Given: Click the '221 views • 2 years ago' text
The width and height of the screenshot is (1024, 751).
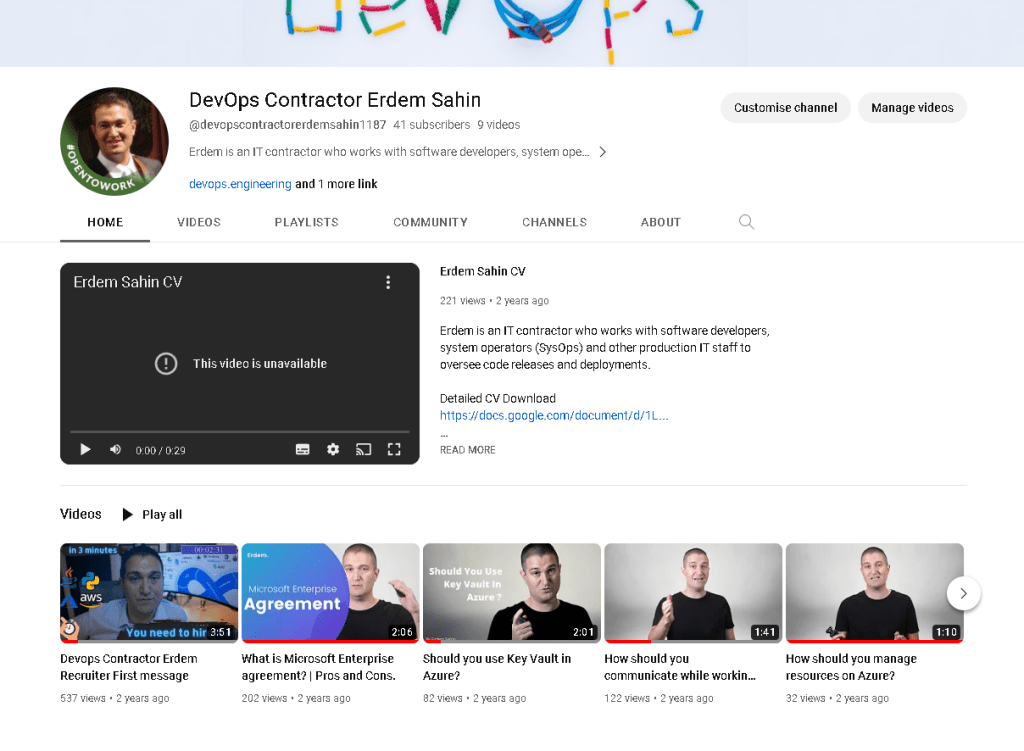Looking at the screenshot, I should [x=494, y=301].
